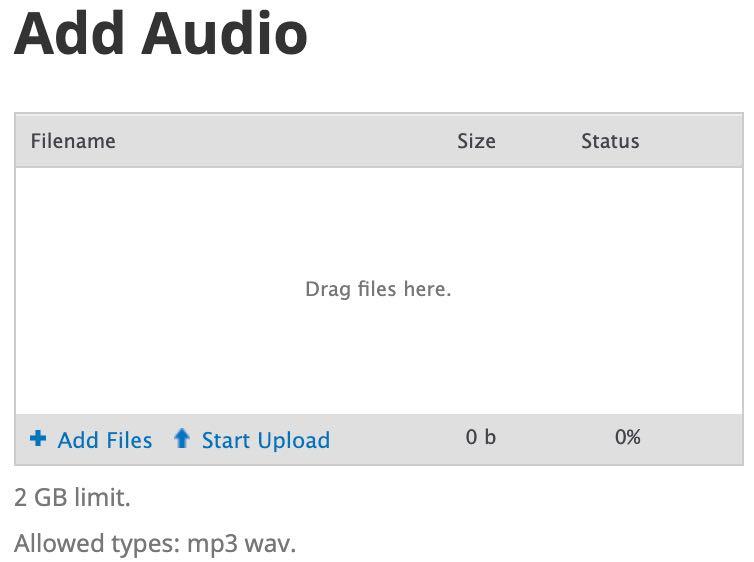Screen dimensions: 754x562
Task: Click the word "Add" in the heading
Action: click(x=69, y=32)
